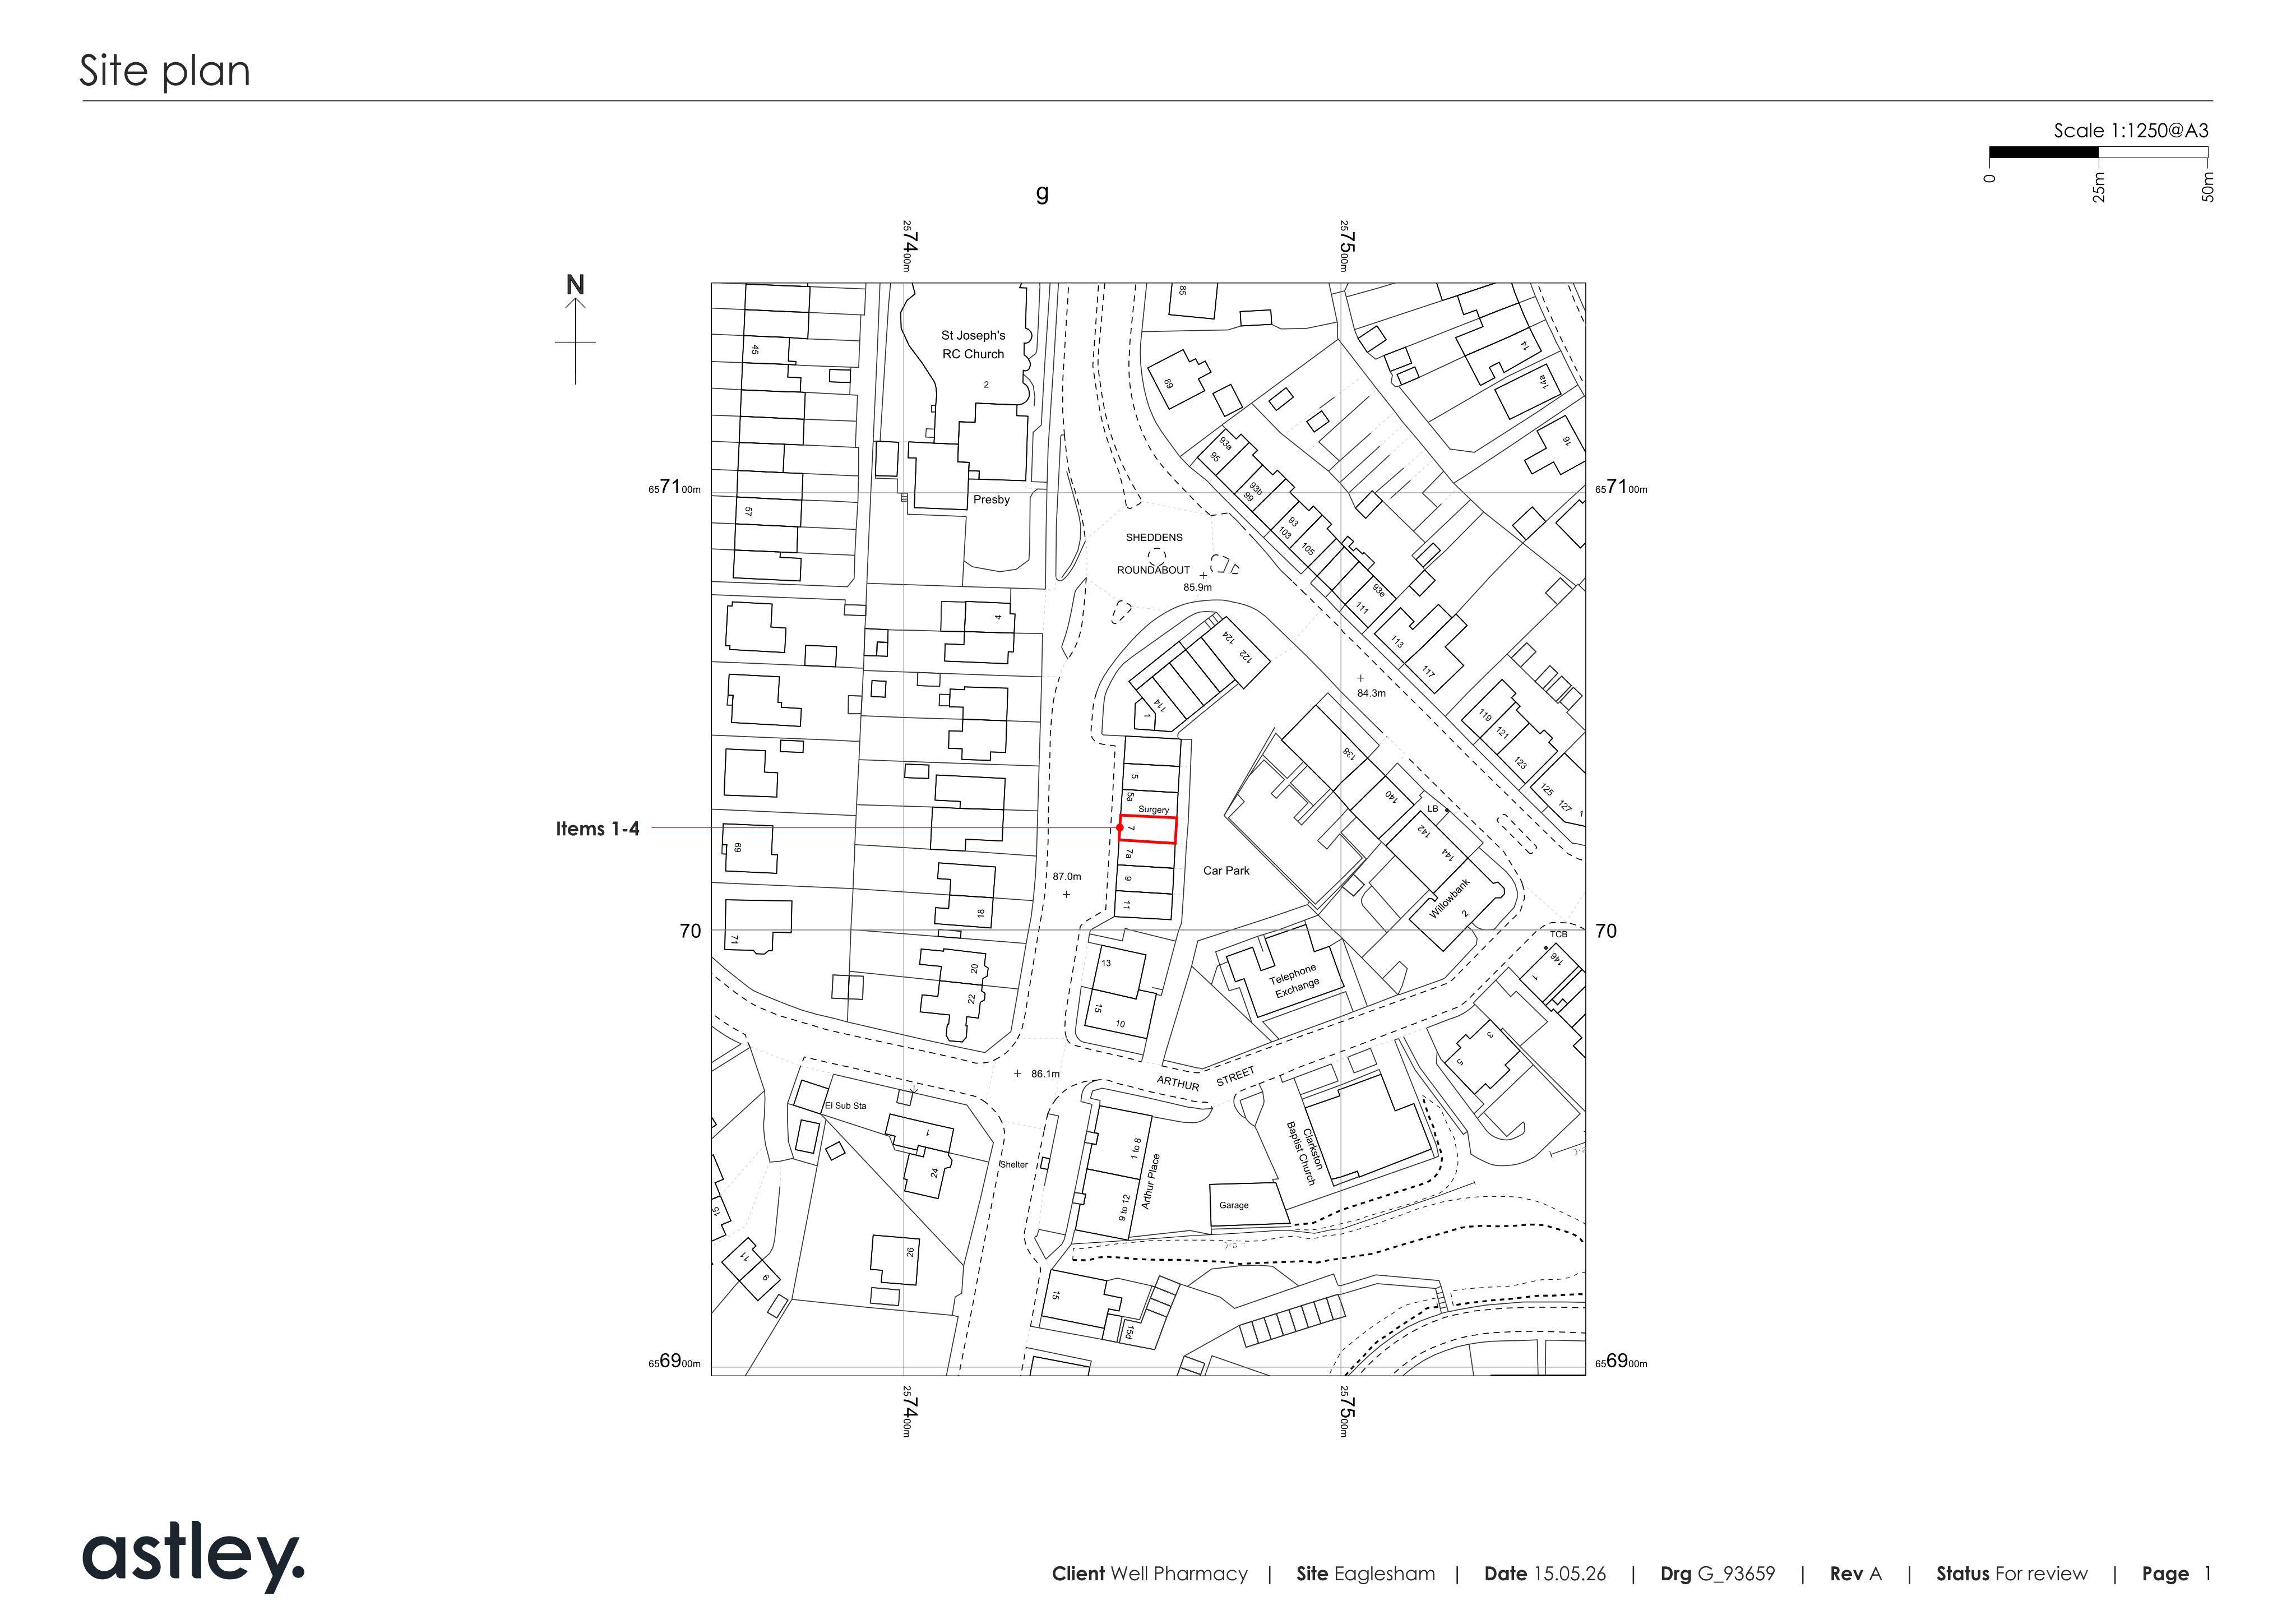
Task: Click the 'Site plan' title text
Action: coord(165,71)
